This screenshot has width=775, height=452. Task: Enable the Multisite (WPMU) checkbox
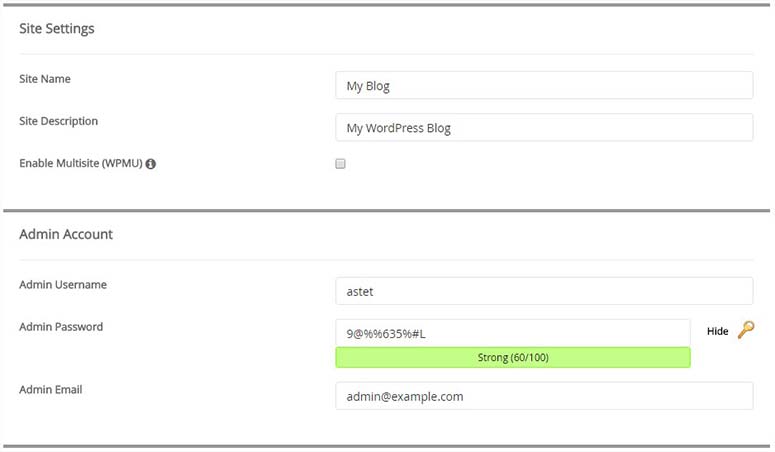click(341, 163)
